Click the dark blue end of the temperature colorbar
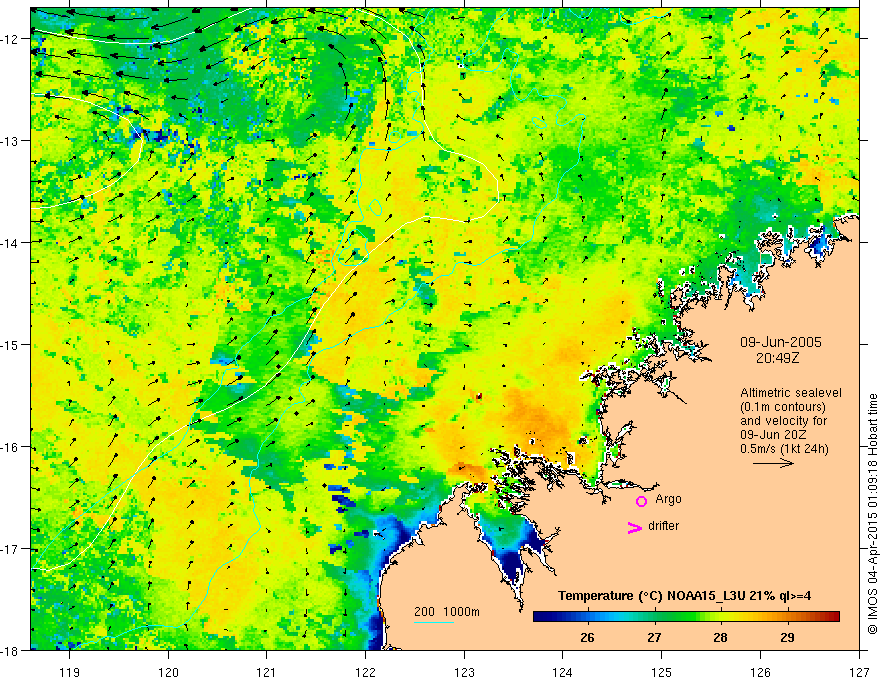This screenshot has width=880, height=680. (x=542, y=617)
